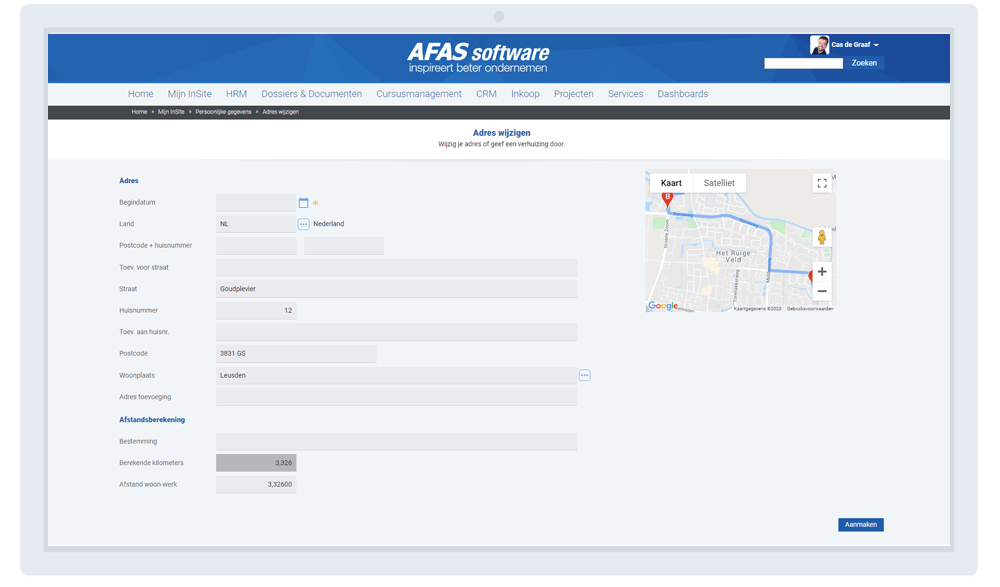Click the Berekende kilometers value field
The height and width of the screenshot is (587, 1000).
(x=256, y=463)
